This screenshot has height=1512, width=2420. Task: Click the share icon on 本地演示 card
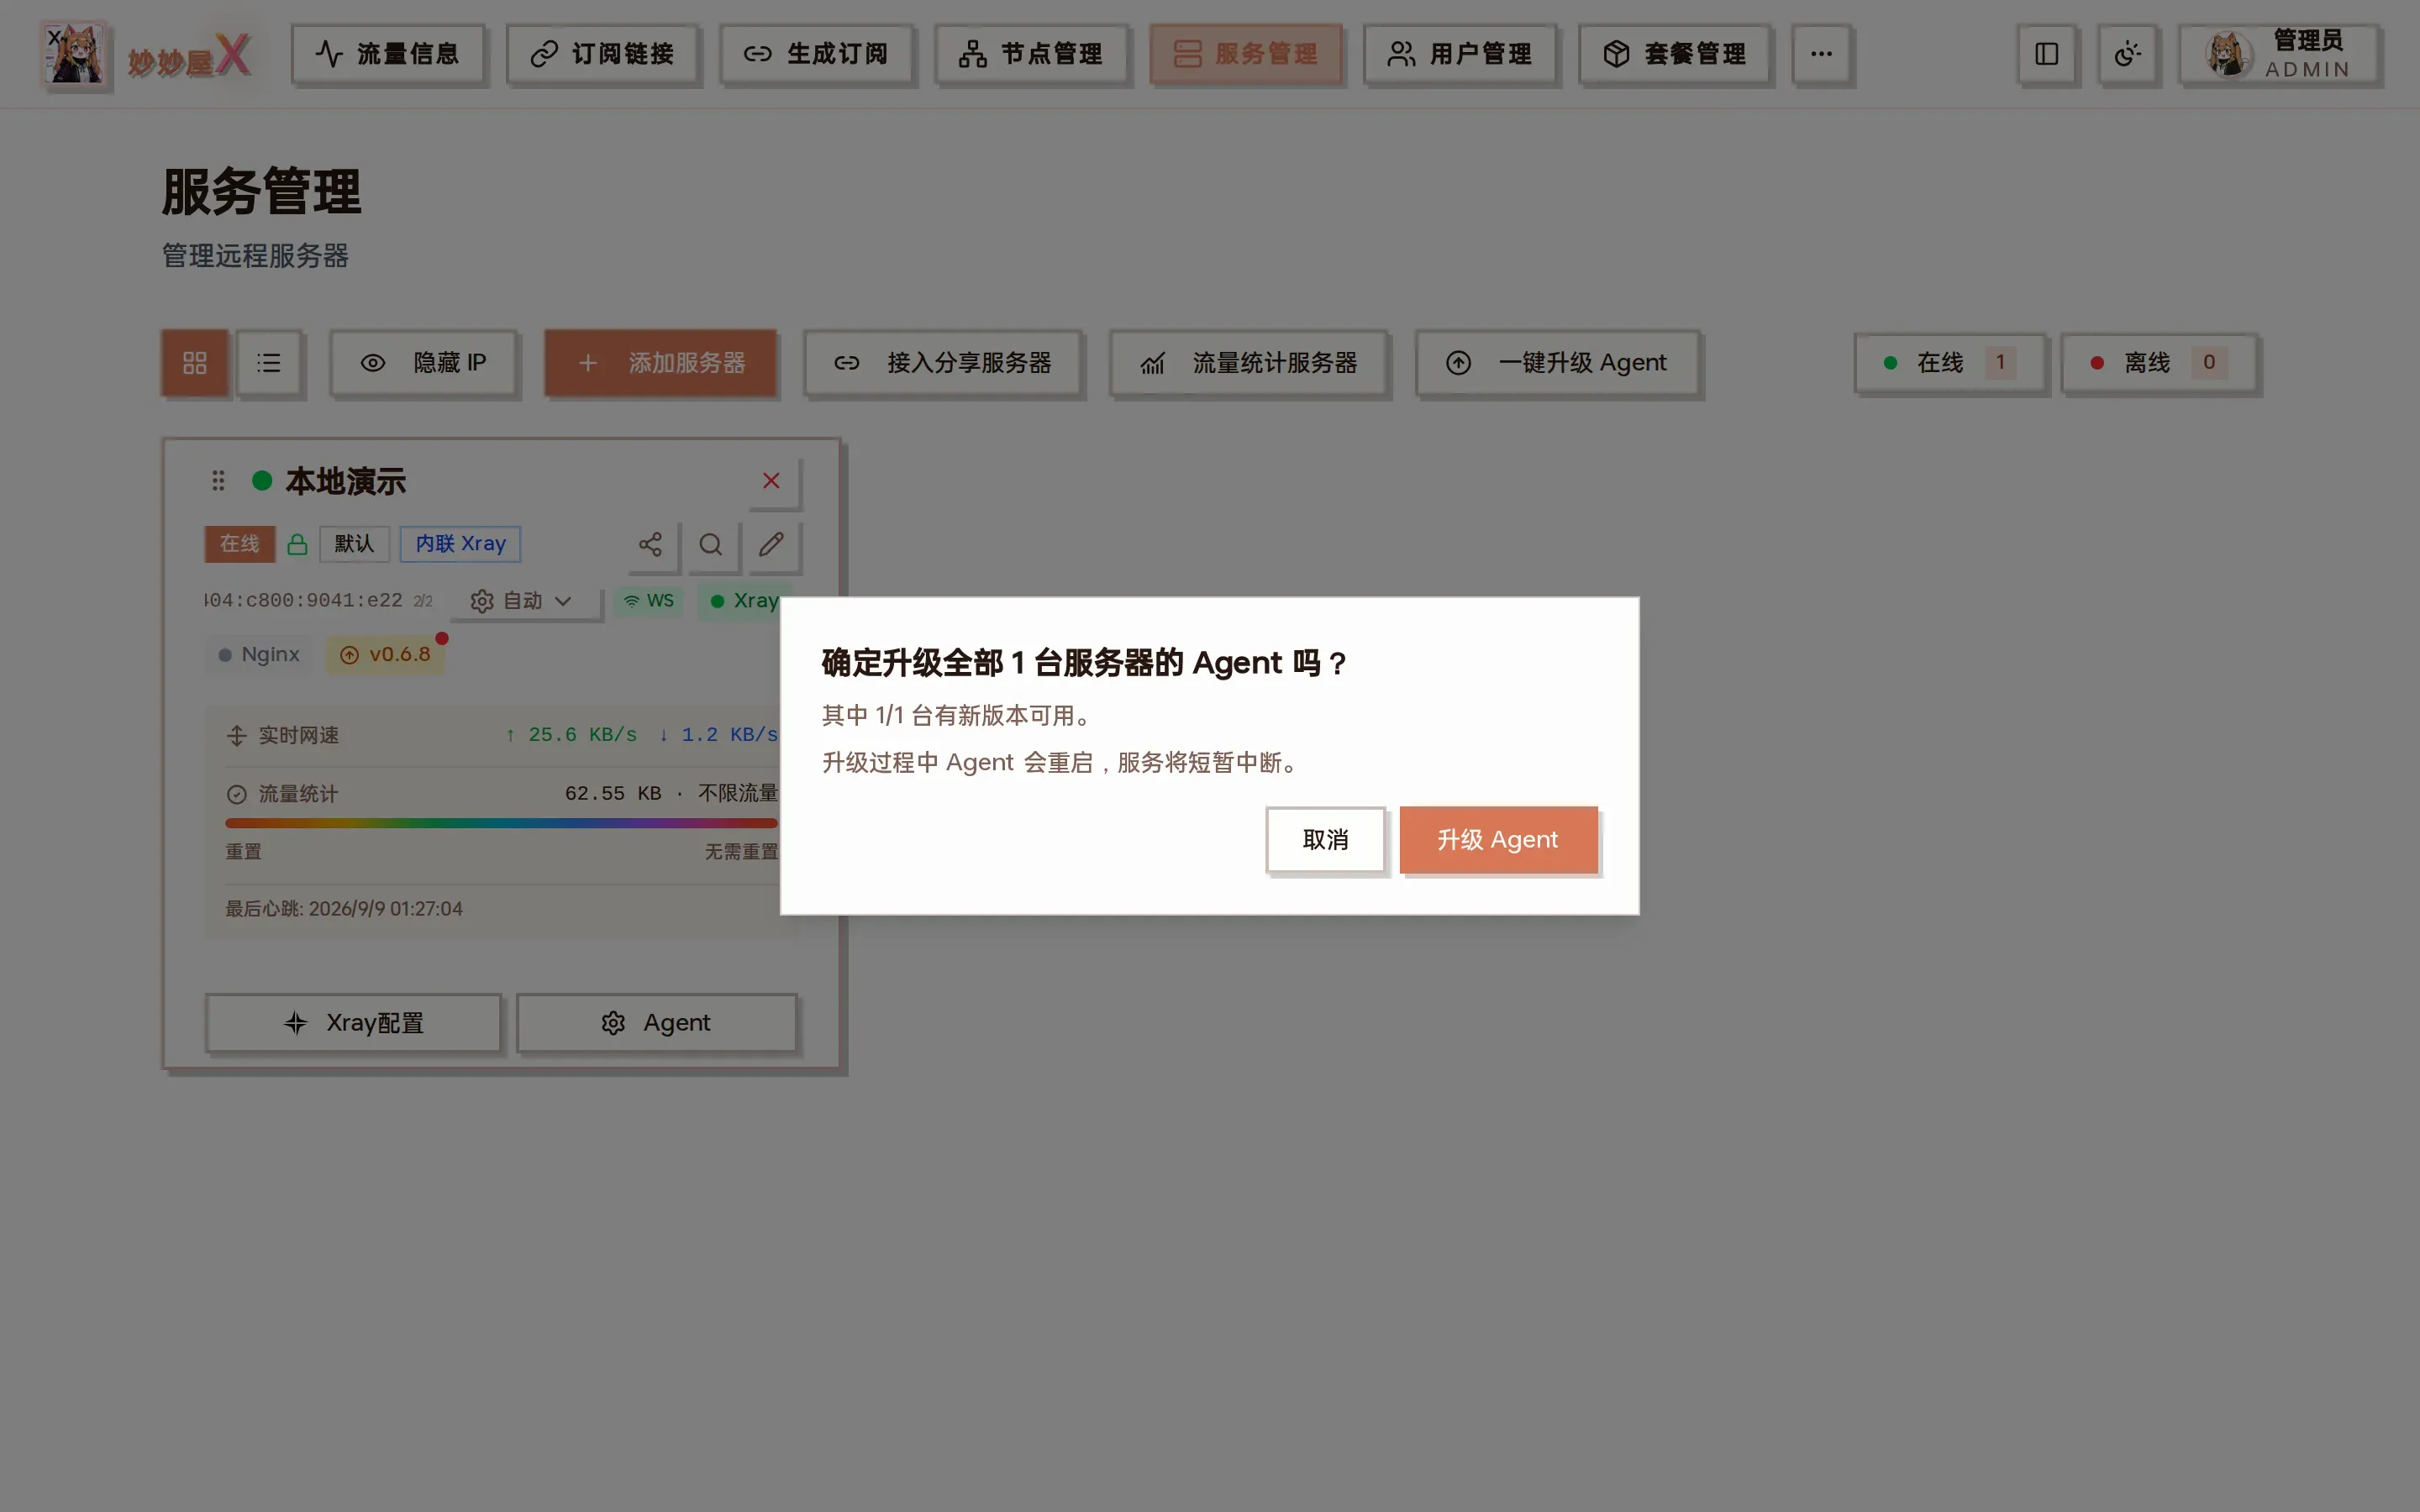pos(650,544)
